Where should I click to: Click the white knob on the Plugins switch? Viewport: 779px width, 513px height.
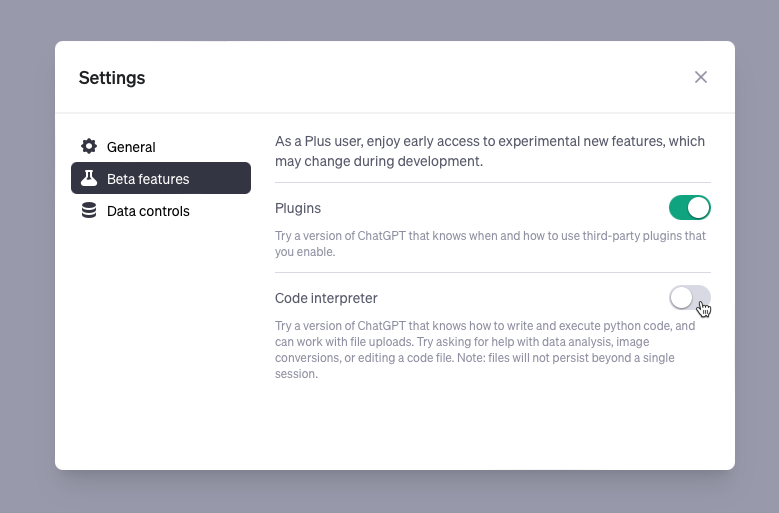coord(699,208)
